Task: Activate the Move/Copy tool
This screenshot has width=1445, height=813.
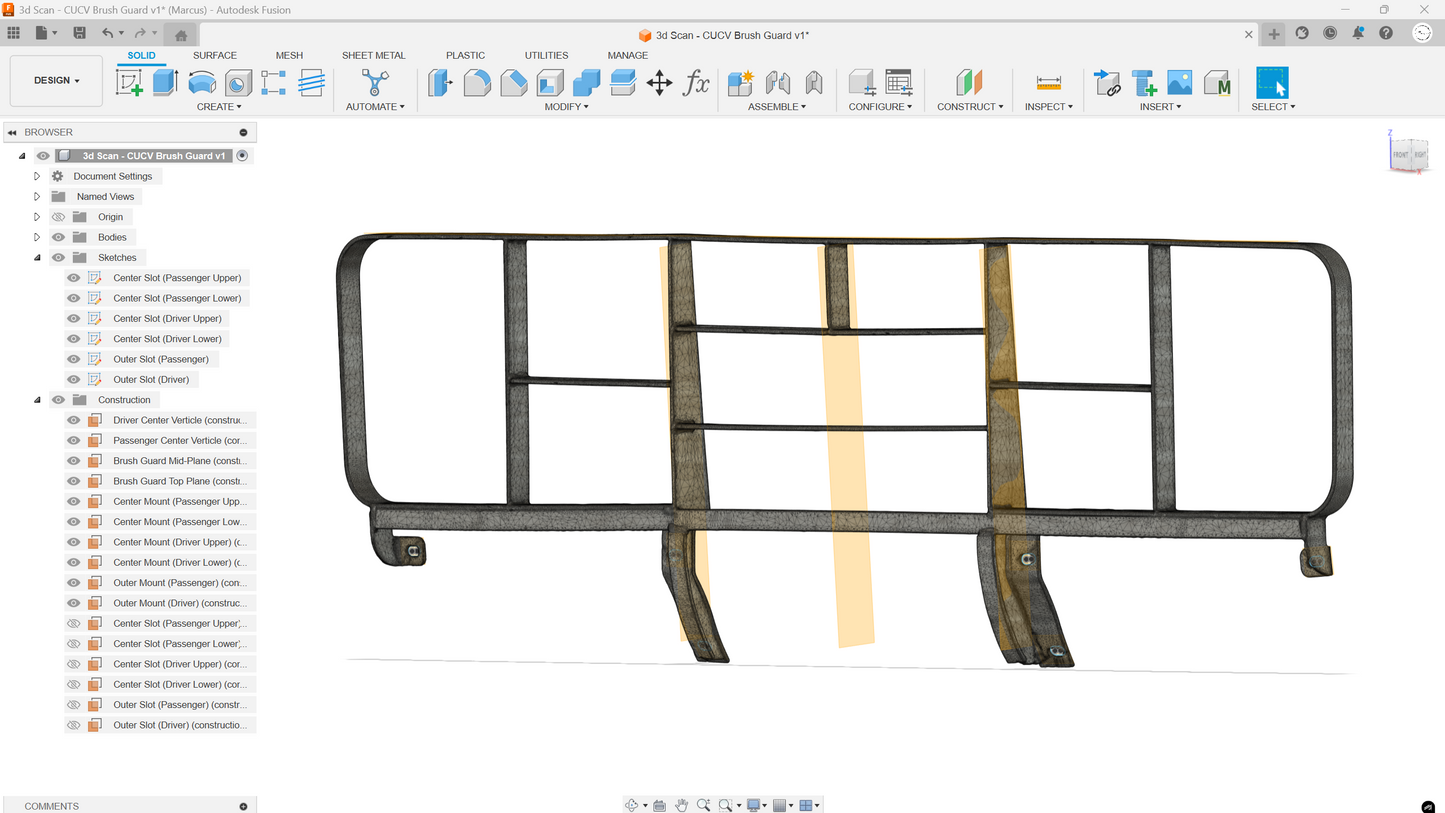Action: pos(659,83)
